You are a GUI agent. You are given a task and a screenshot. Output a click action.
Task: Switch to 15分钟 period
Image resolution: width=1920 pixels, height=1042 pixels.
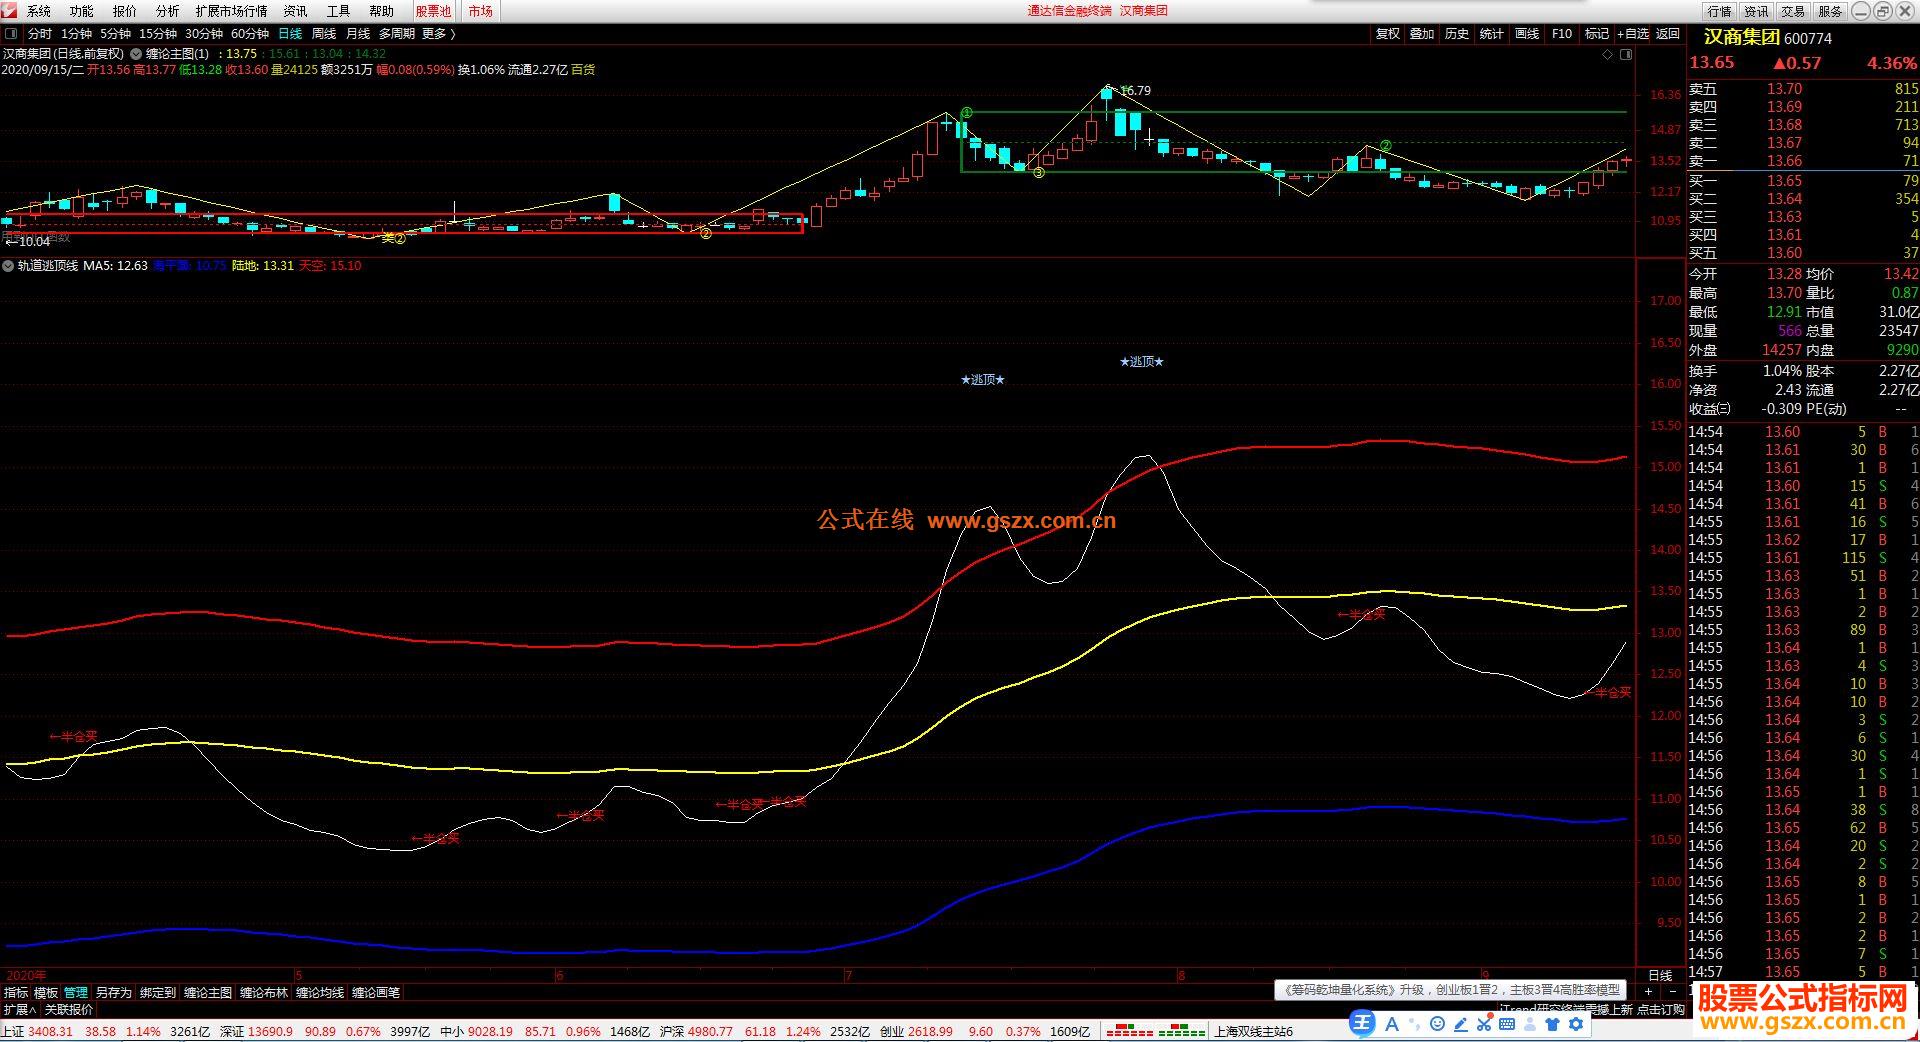click(158, 34)
